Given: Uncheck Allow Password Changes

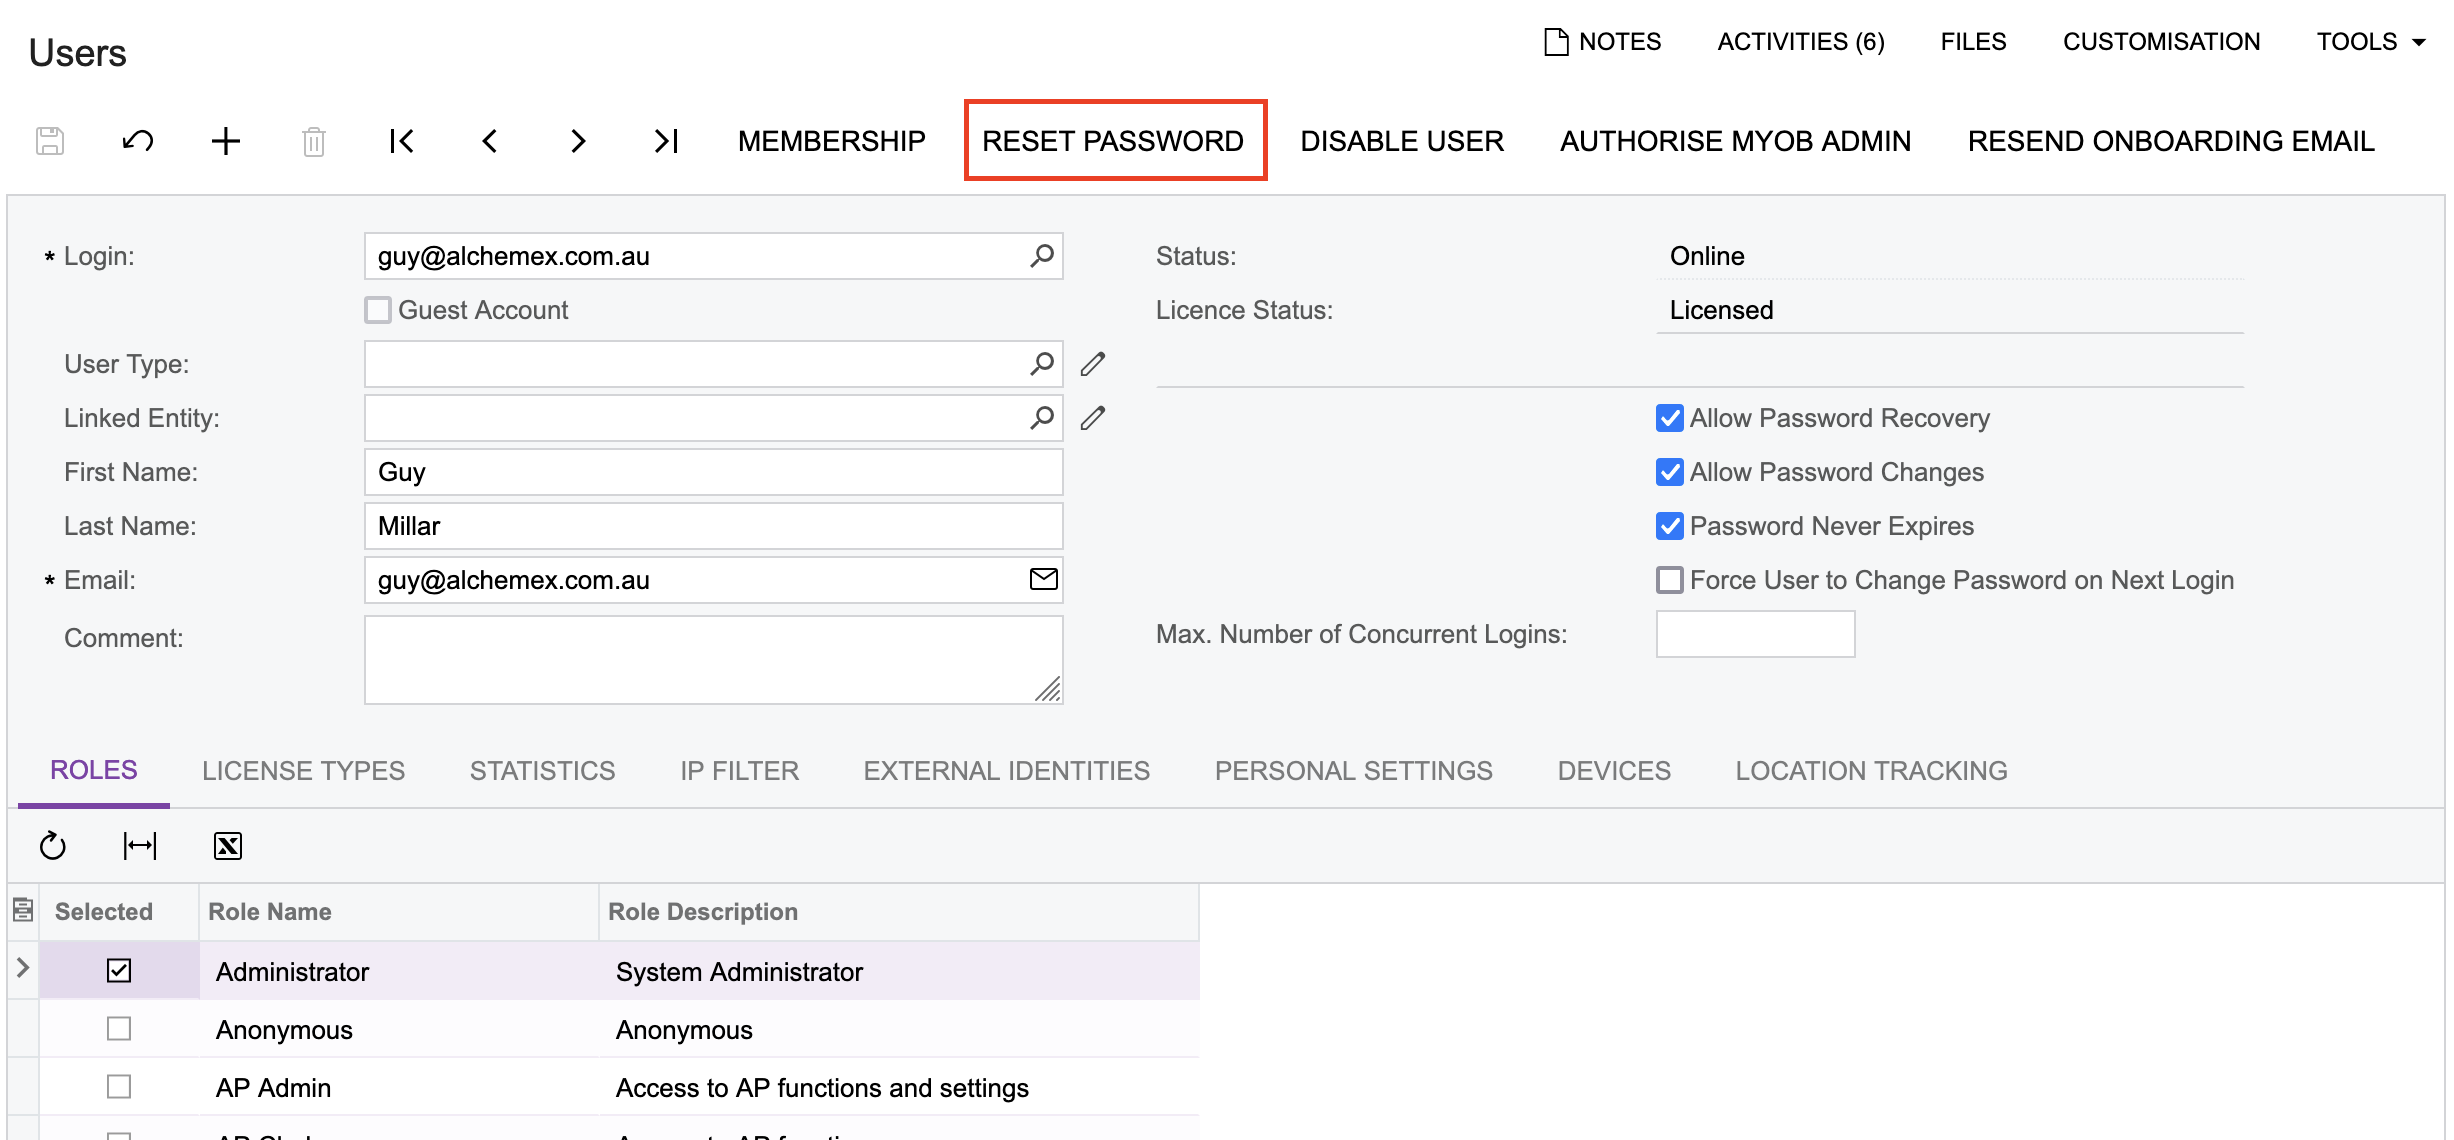Looking at the screenshot, I should click(1670, 472).
